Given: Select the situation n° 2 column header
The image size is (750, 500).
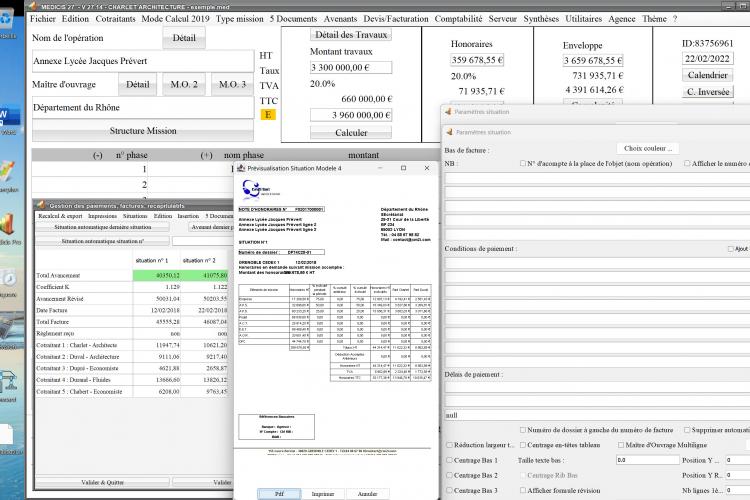Looking at the screenshot, I should point(199,261).
